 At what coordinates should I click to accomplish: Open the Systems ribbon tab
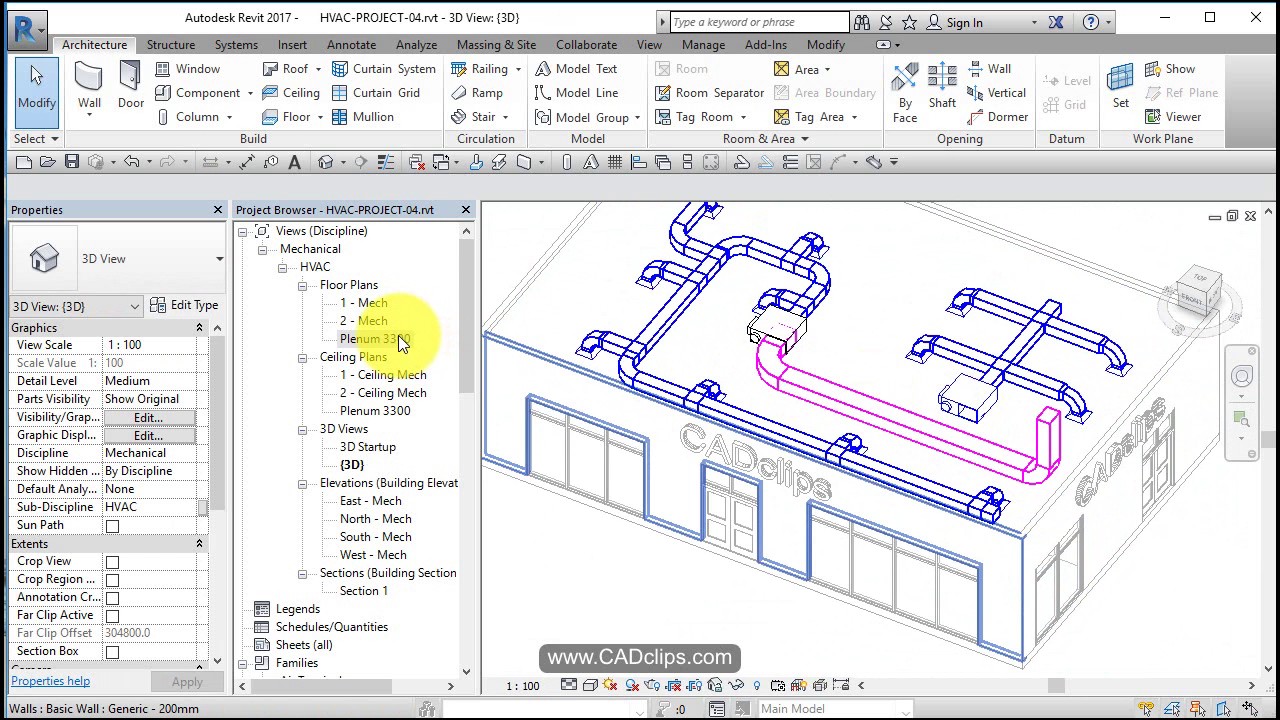tap(236, 45)
